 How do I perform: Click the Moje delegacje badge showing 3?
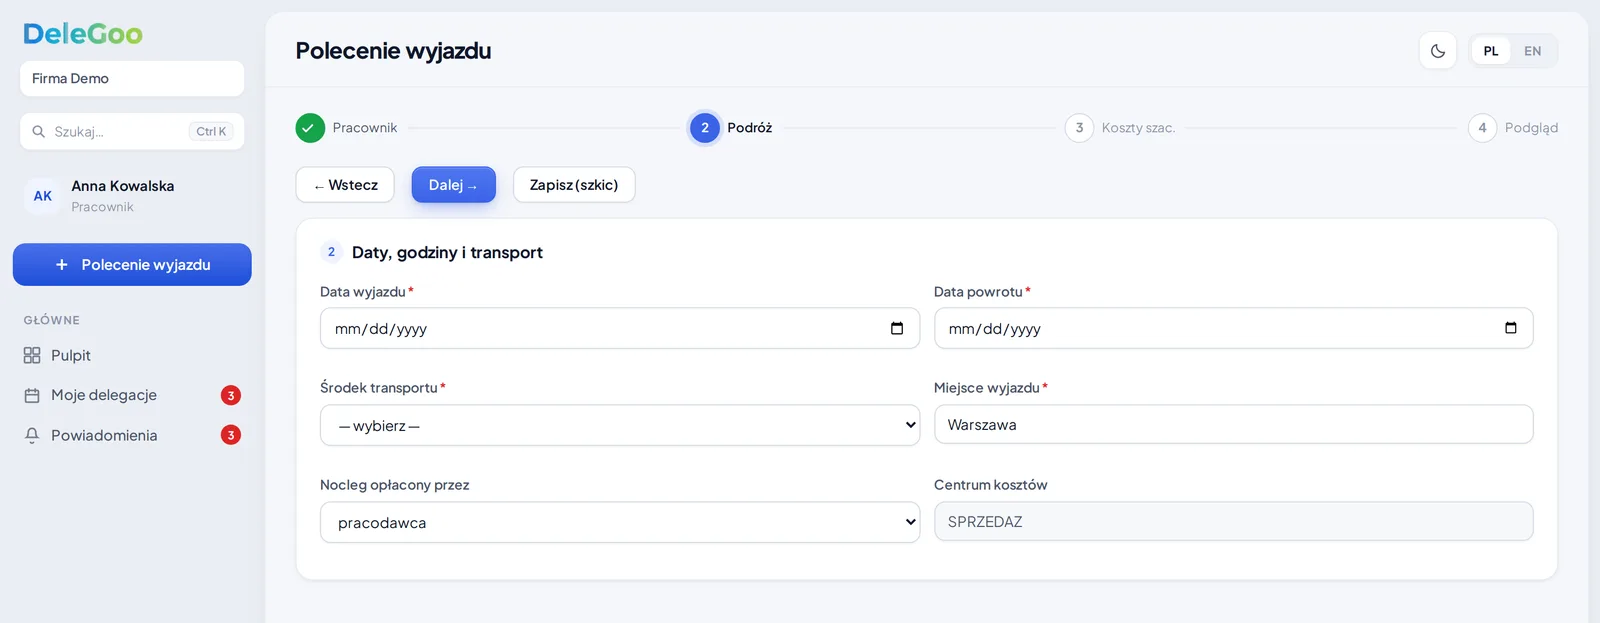231,395
